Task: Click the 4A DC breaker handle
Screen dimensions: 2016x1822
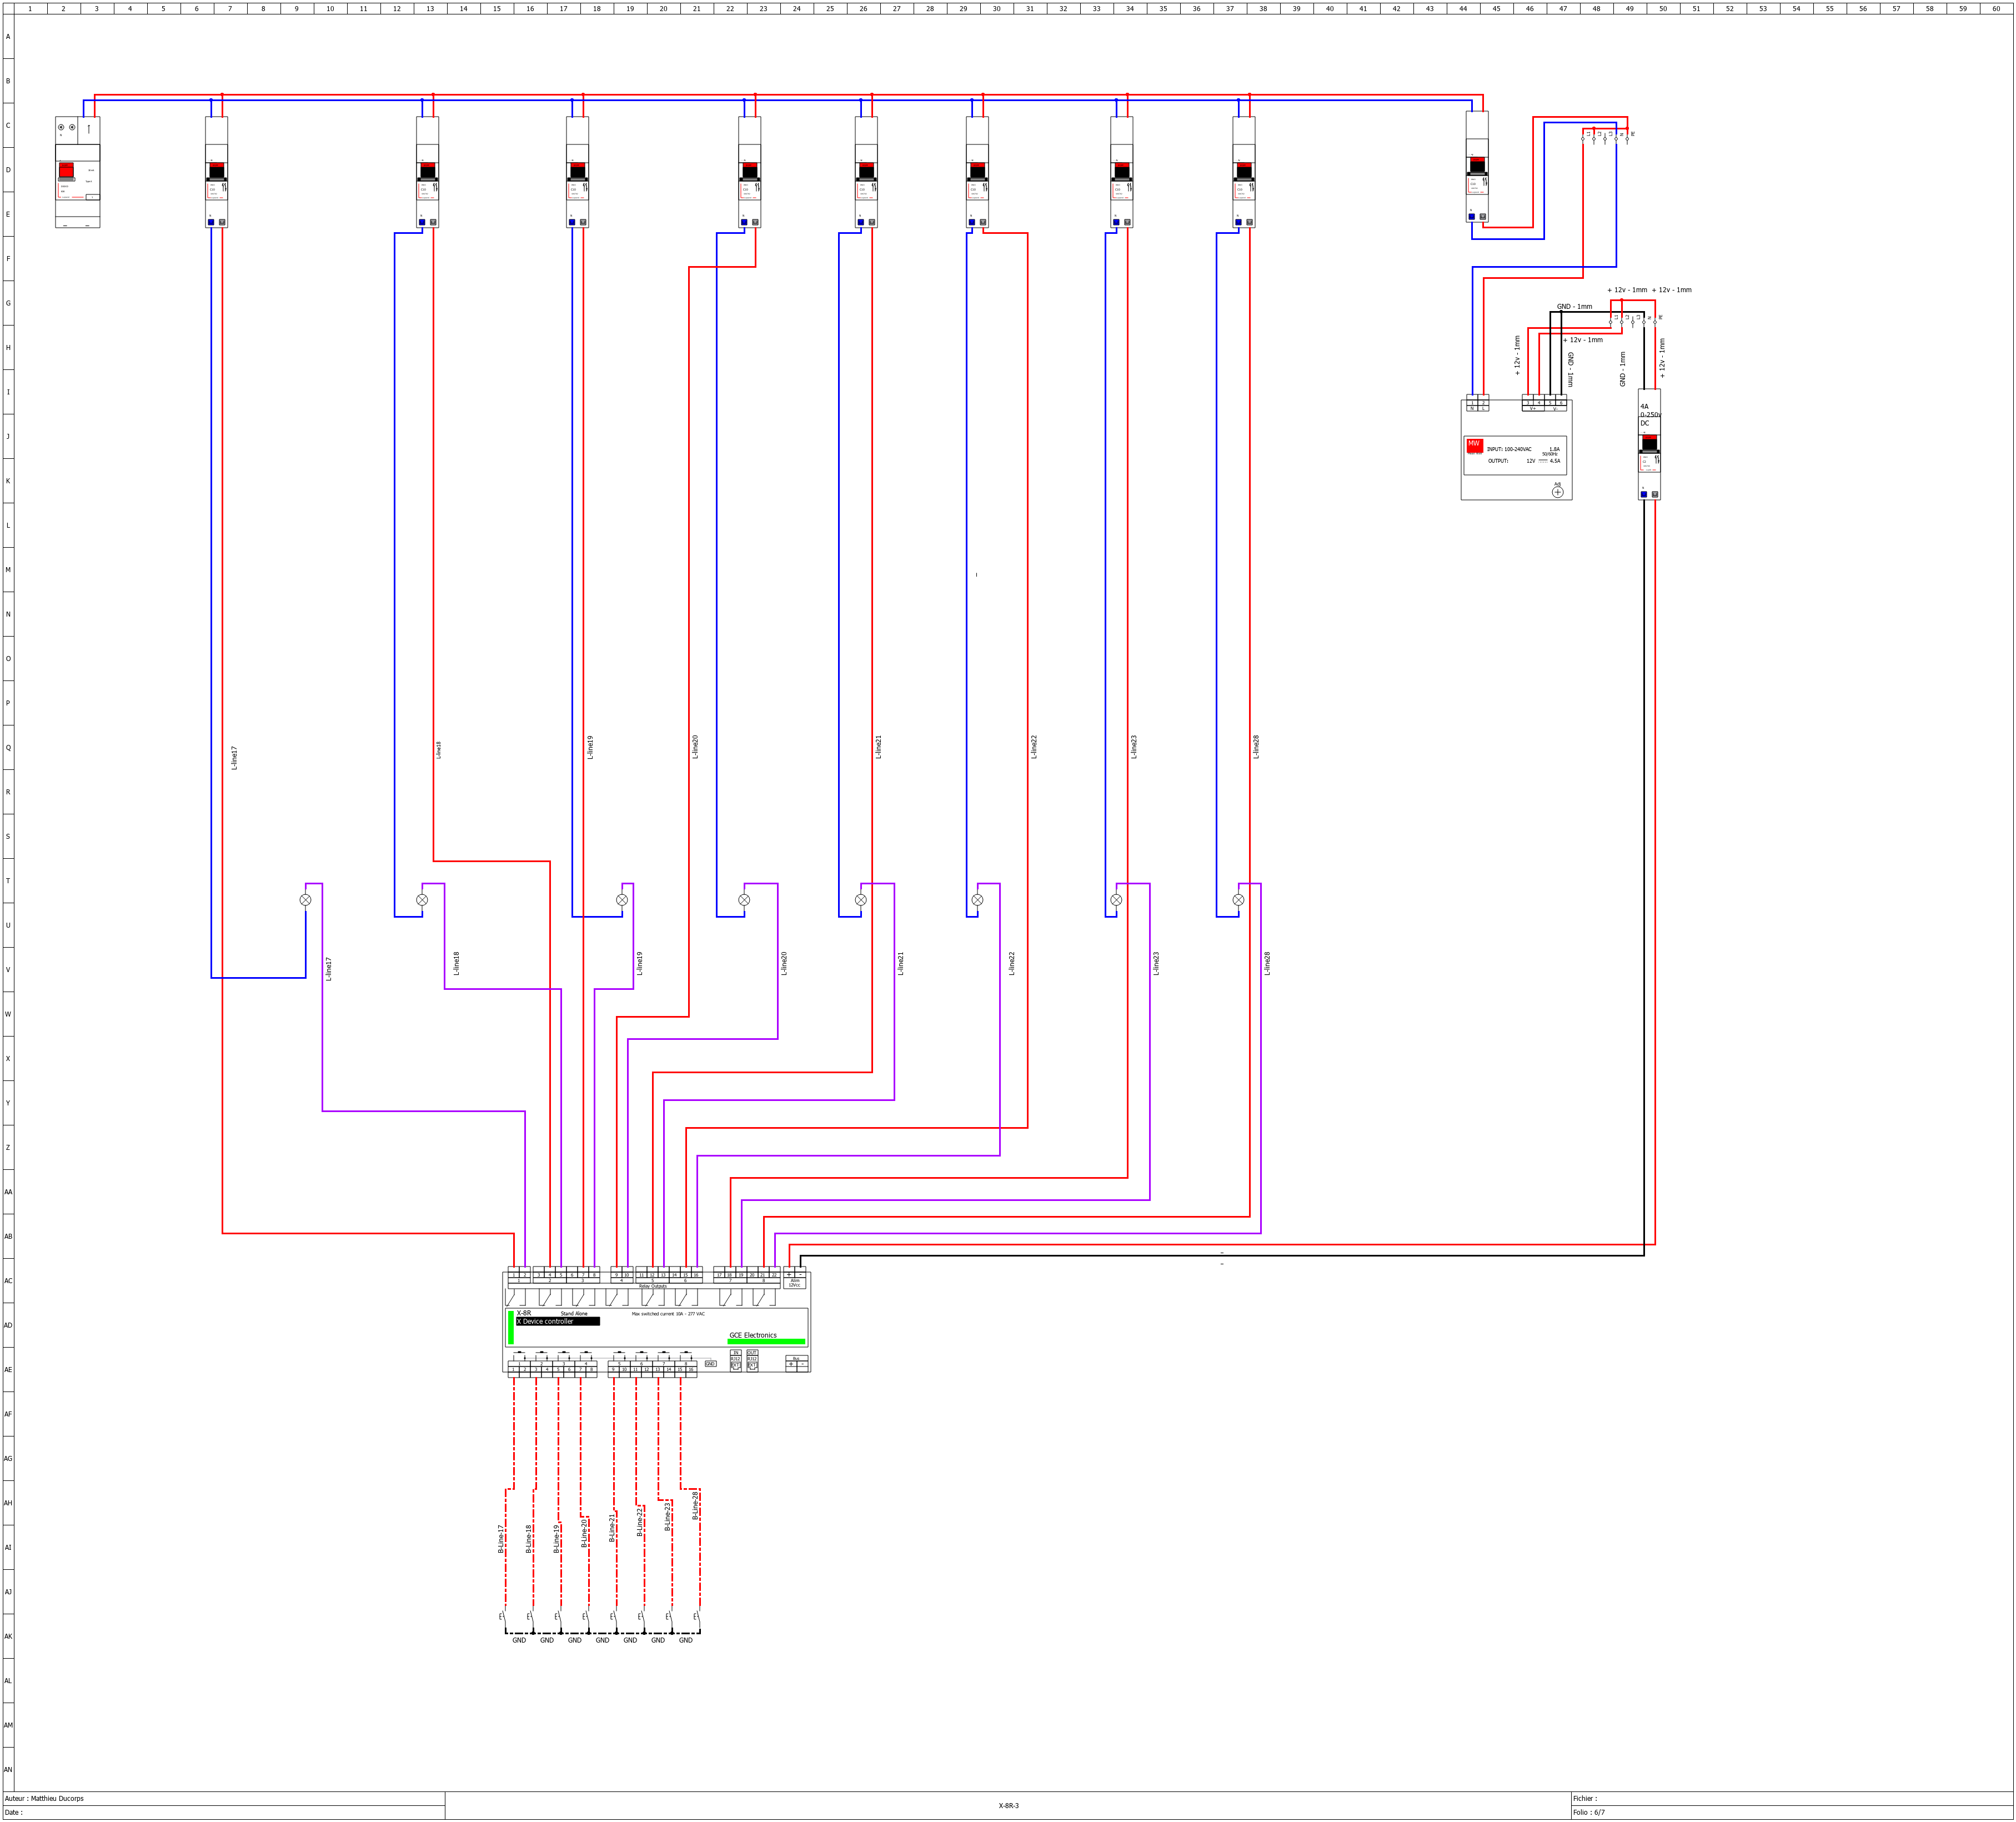Action: [1649, 442]
